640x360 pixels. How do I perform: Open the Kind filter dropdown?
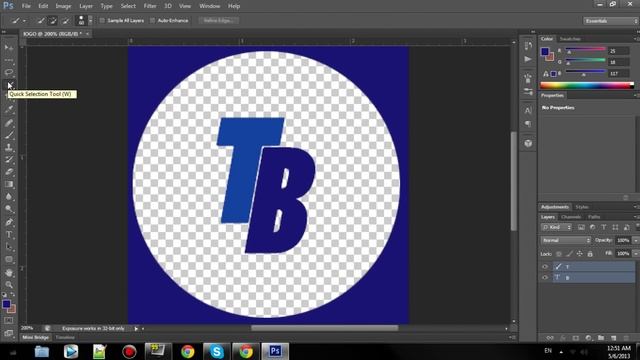(556, 227)
